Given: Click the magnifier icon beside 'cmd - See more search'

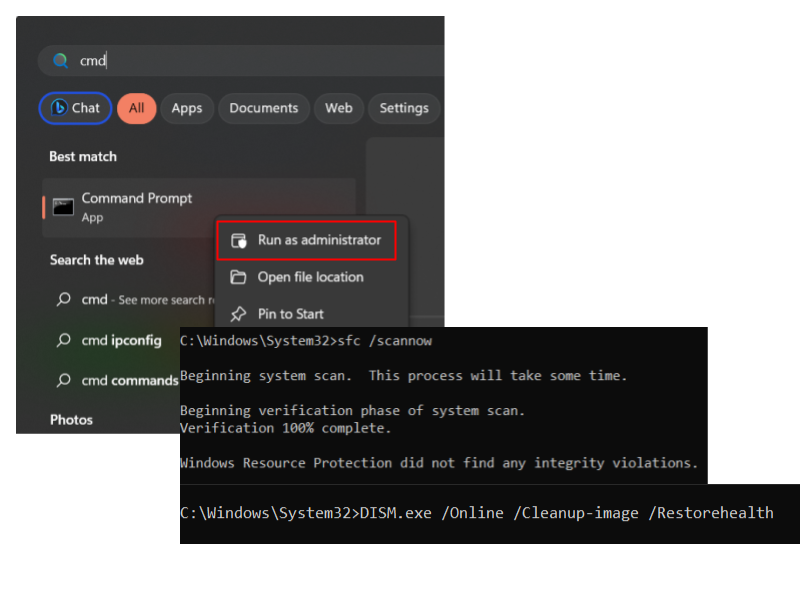Looking at the screenshot, I should point(64,299).
